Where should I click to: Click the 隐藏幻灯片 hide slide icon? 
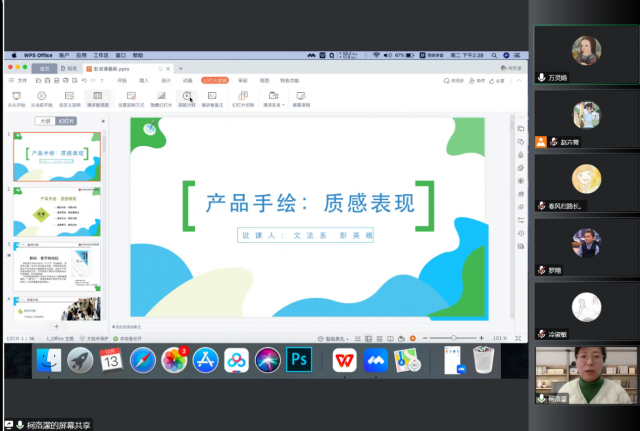click(160, 96)
